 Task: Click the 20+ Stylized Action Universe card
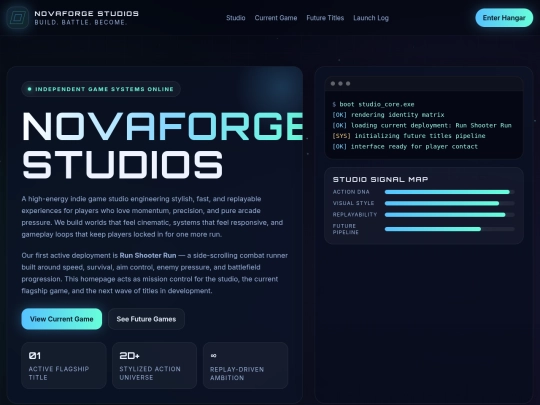pos(155,365)
